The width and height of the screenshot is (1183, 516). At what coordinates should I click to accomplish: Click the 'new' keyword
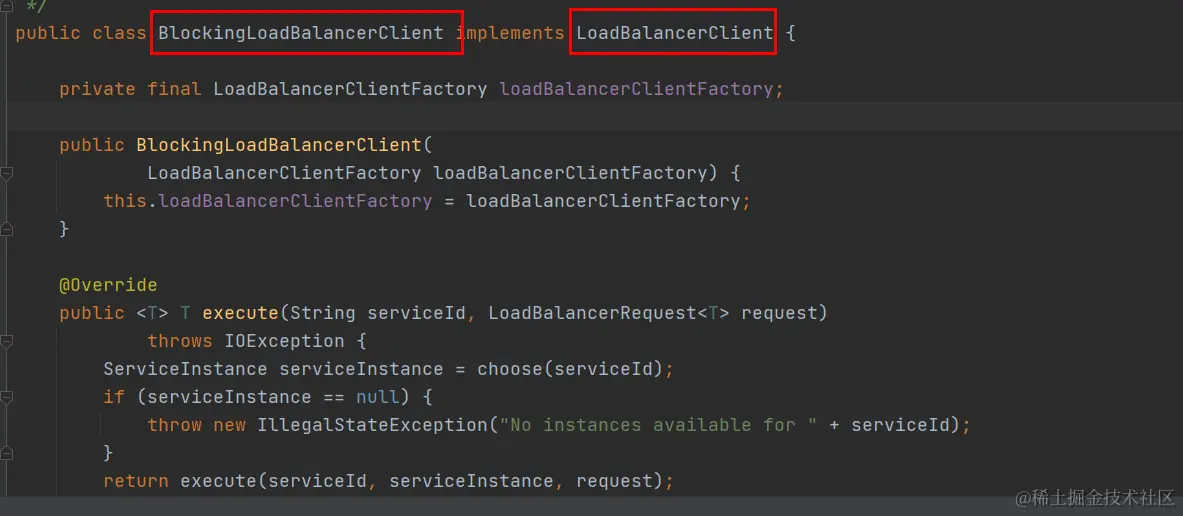point(229,425)
